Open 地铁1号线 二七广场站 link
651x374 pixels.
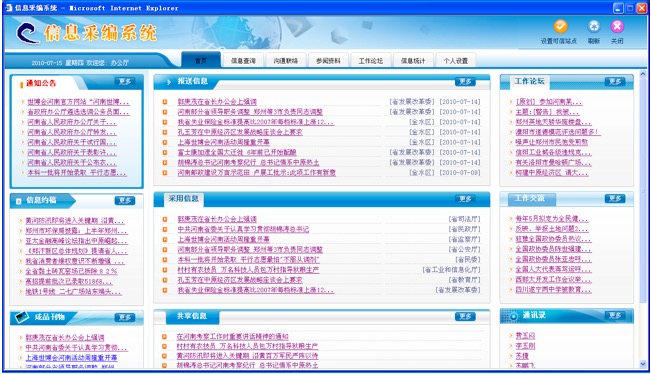point(73,292)
